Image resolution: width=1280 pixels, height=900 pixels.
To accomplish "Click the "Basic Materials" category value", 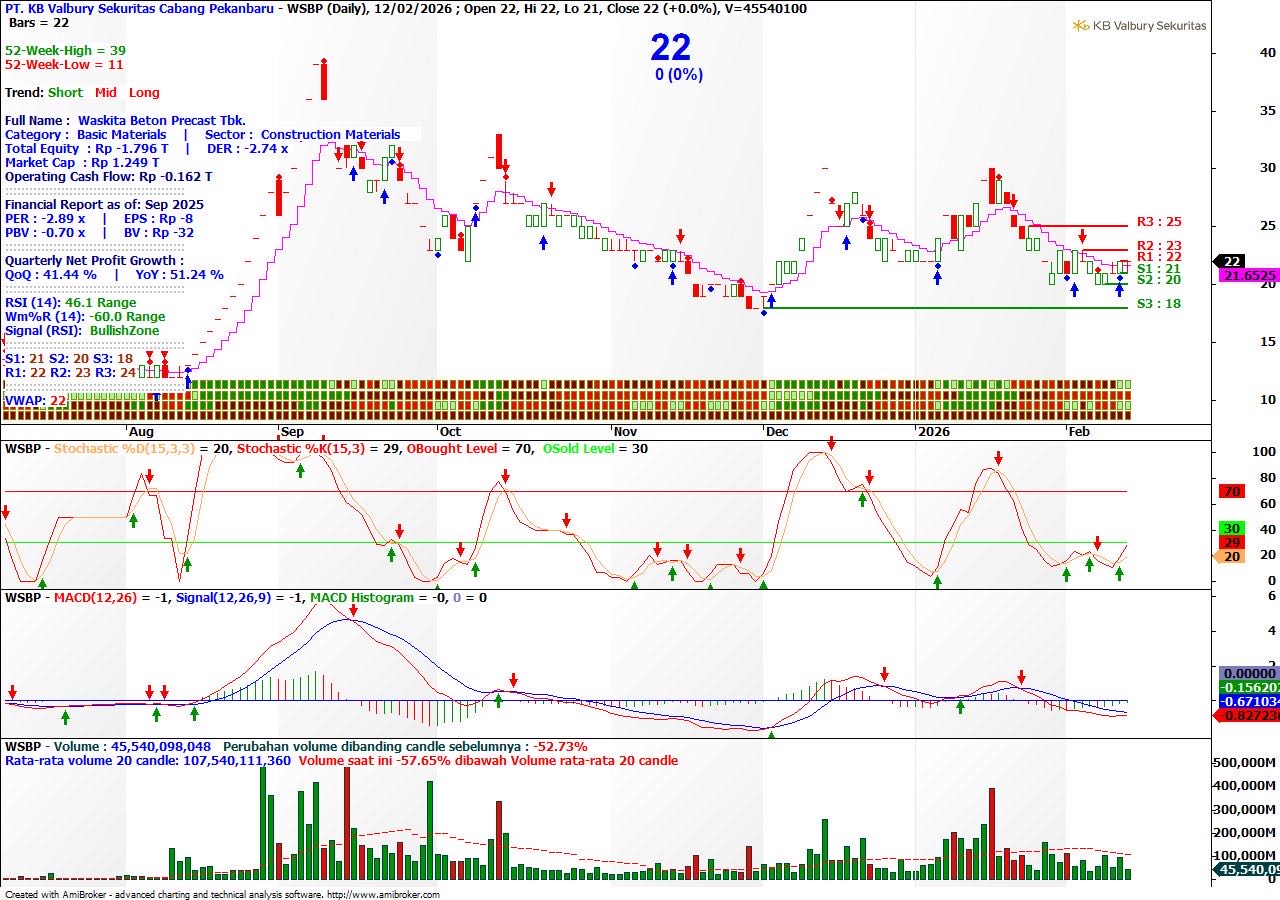I will (x=122, y=134).
